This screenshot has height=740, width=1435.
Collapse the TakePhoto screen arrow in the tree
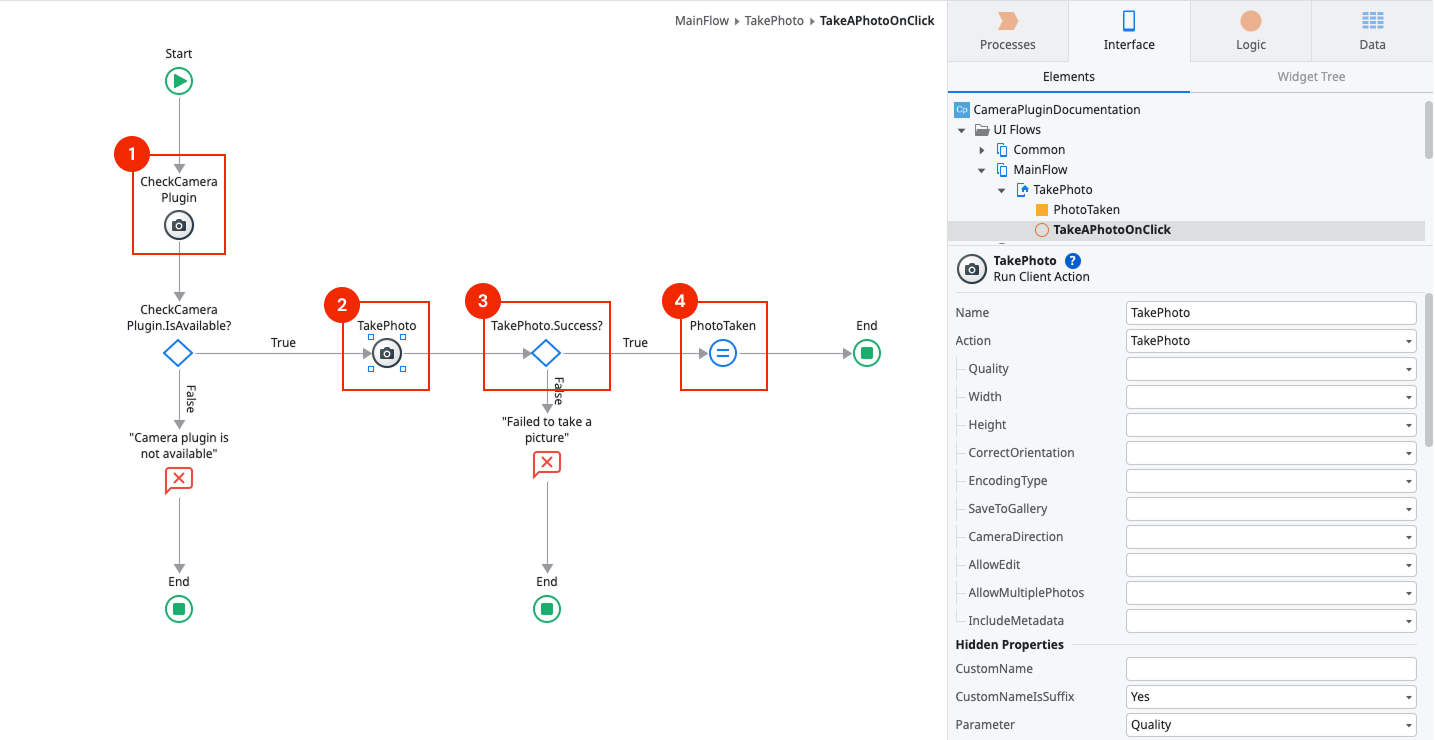click(1002, 190)
